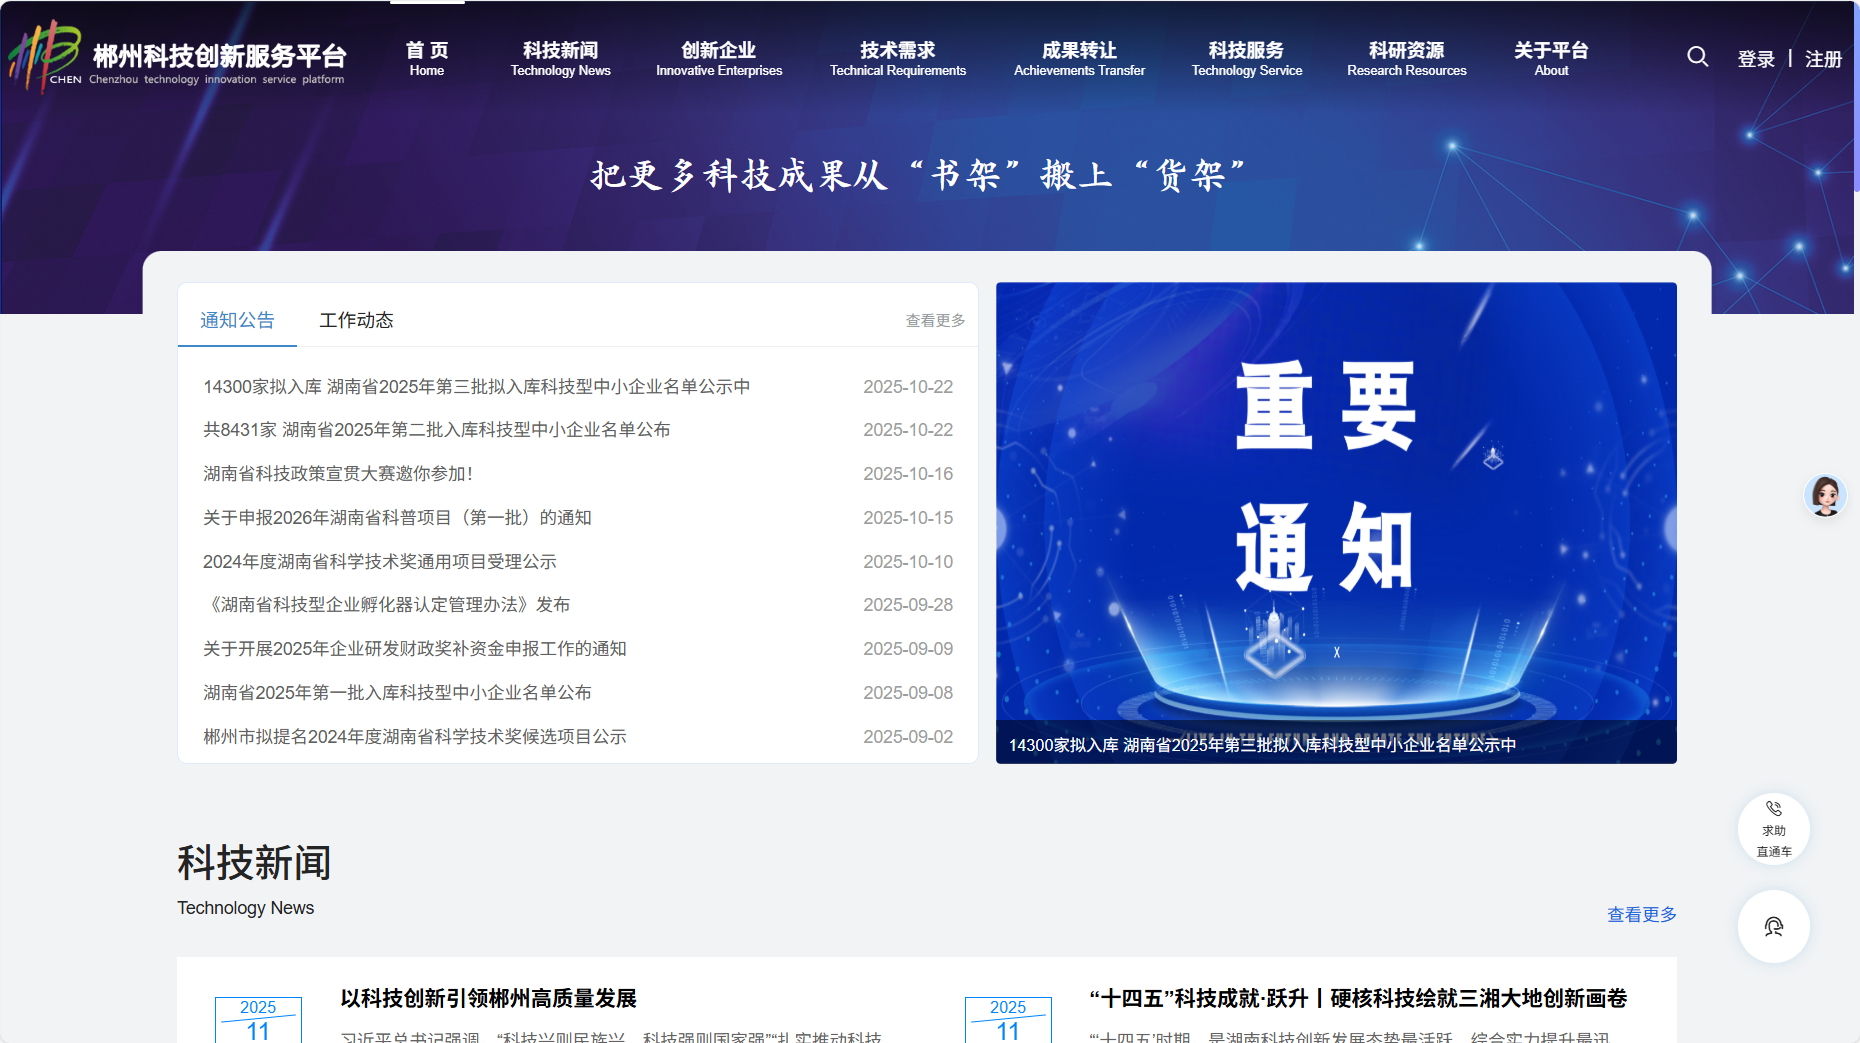The height and width of the screenshot is (1043, 1860).
Task: Open the 湖南省科技政策宣贯大赛邀你参加 notice
Action: 338,473
